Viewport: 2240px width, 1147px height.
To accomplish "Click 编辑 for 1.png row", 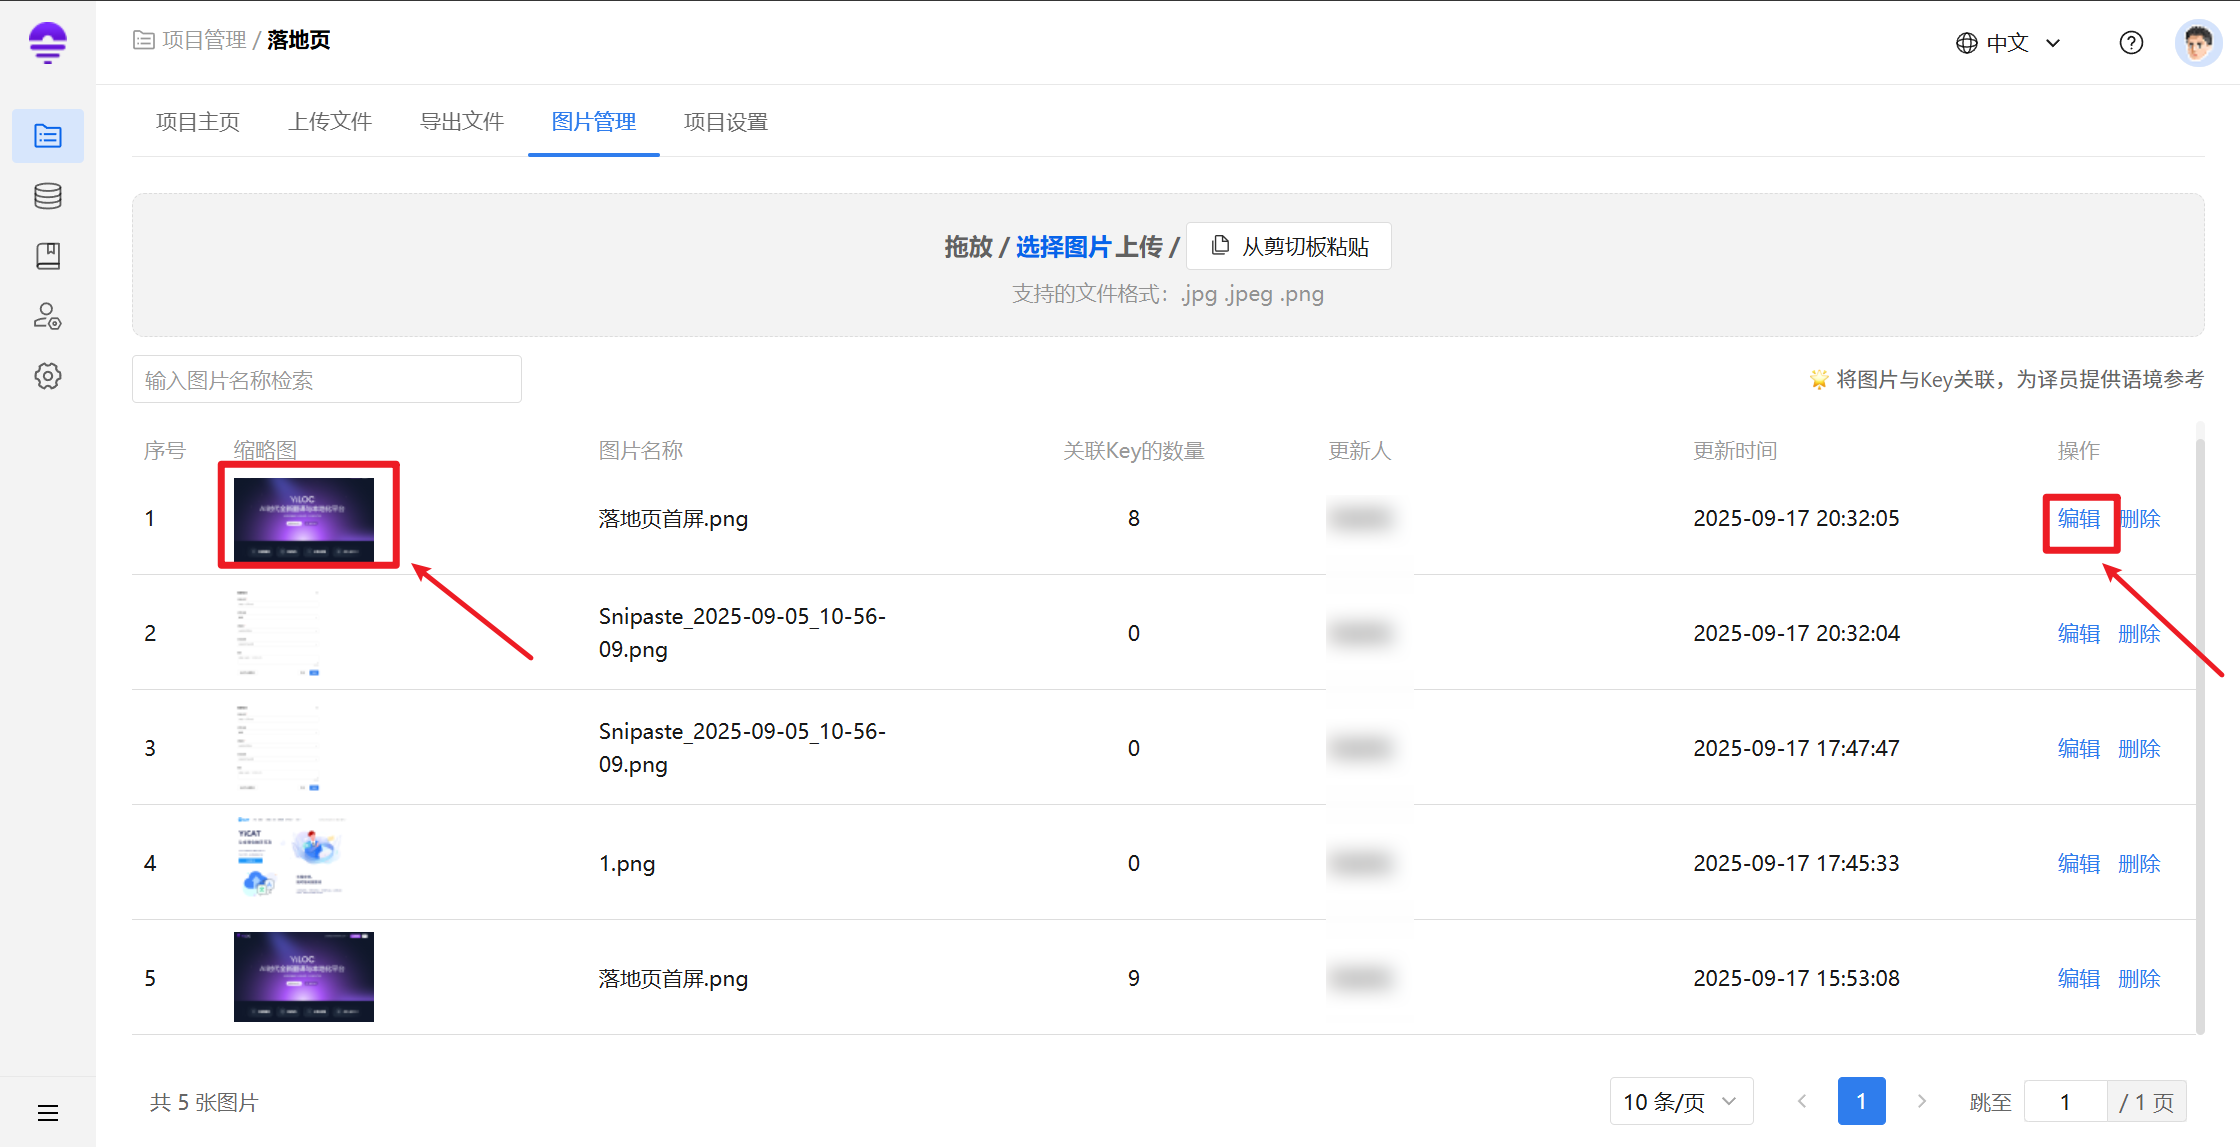I will click(2078, 863).
